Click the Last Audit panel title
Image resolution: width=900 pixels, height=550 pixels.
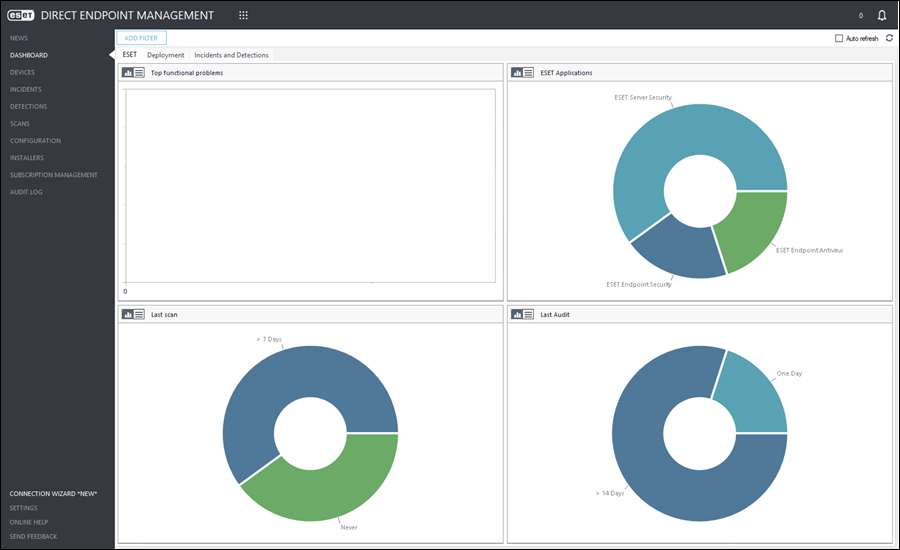coord(555,315)
